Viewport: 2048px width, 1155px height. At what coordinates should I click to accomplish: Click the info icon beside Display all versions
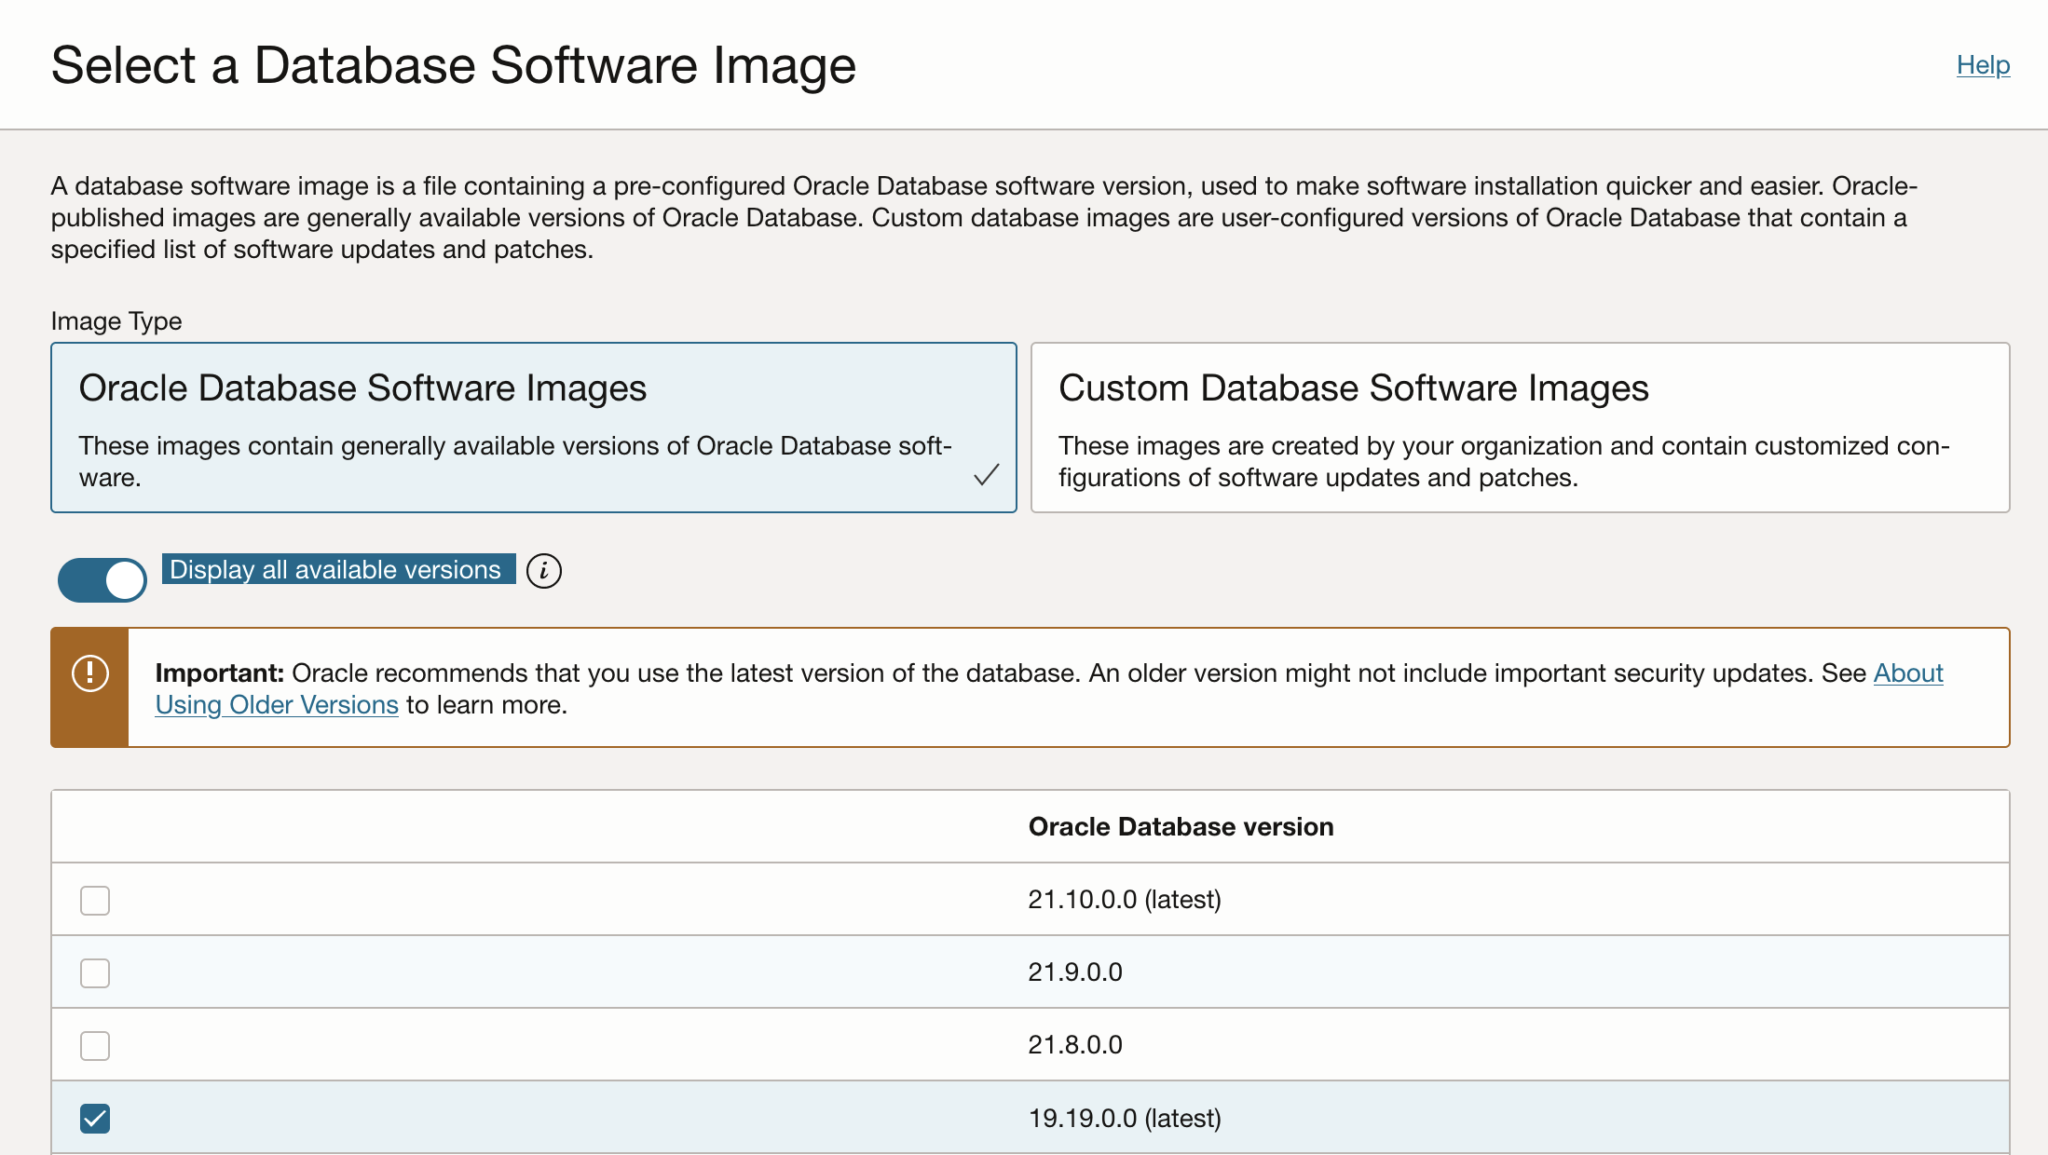(x=544, y=571)
